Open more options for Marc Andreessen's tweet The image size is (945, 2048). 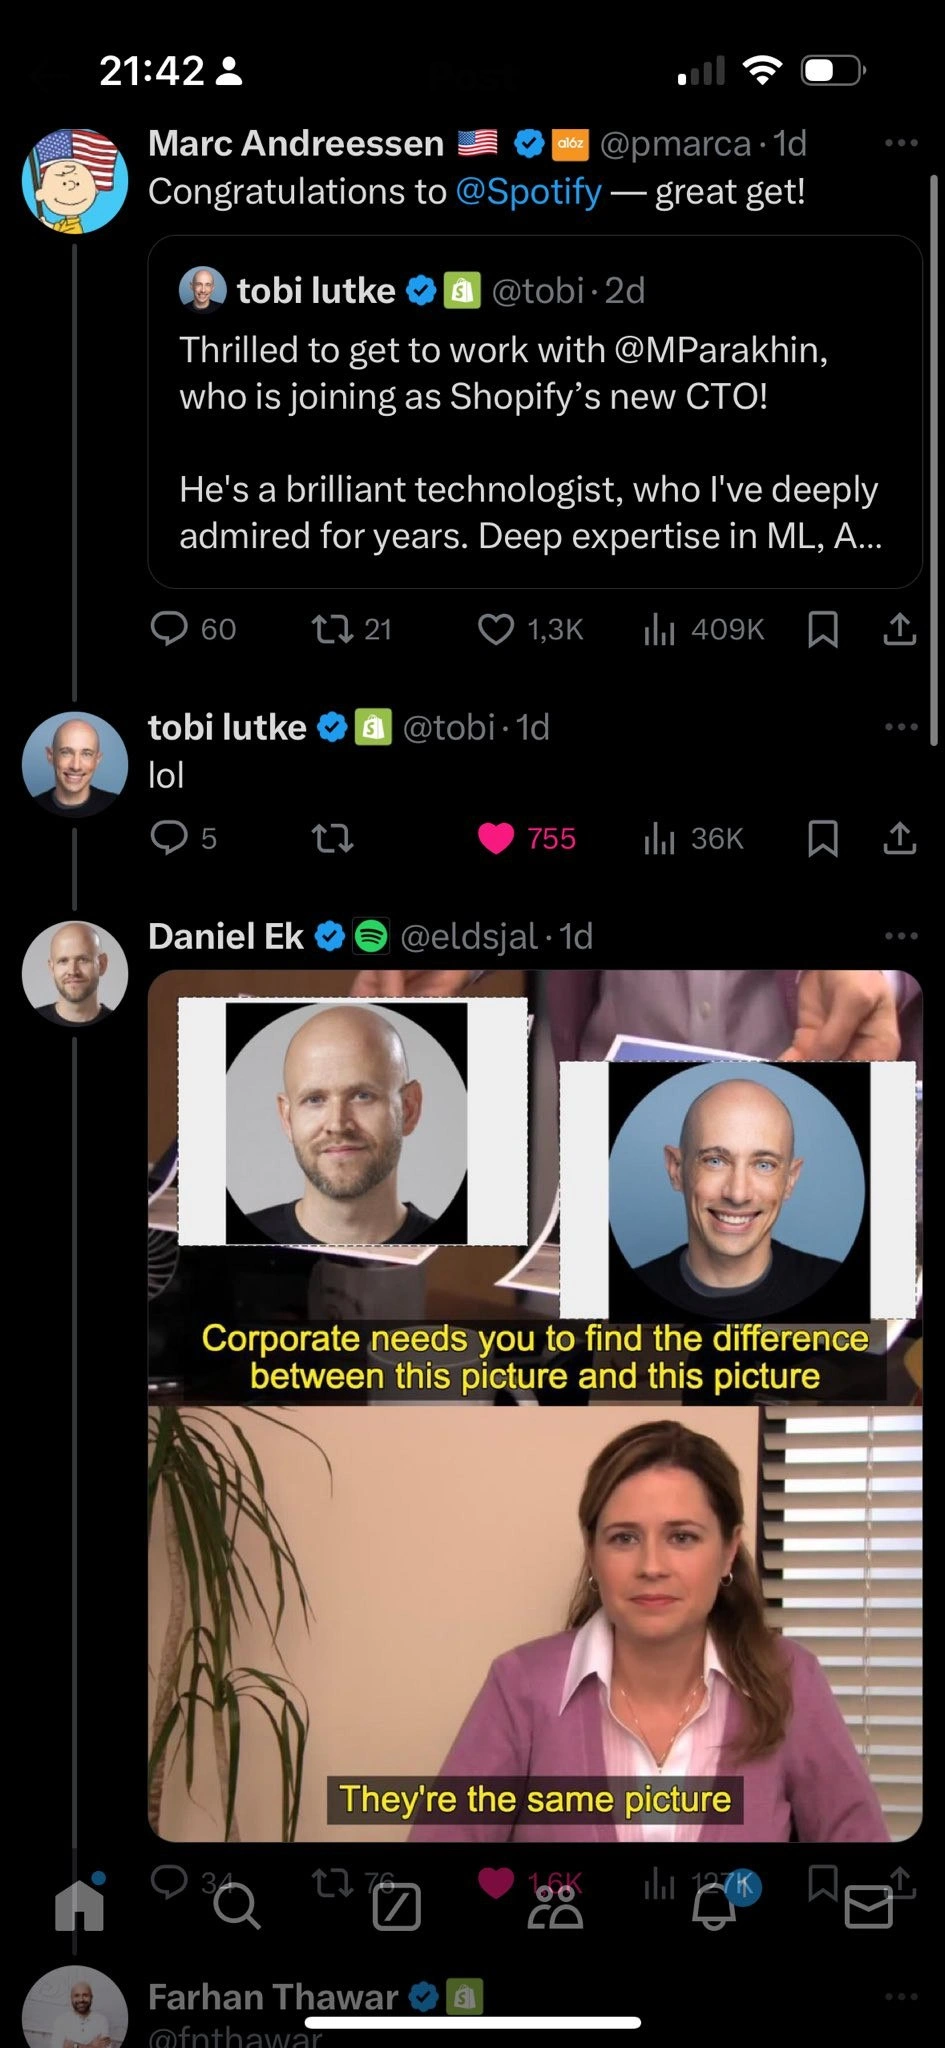coord(901,143)
